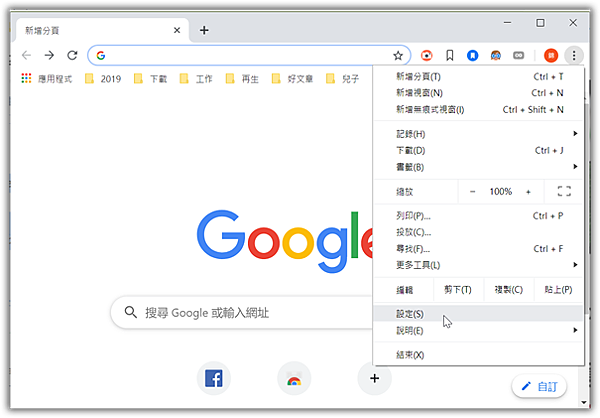Click the Google logo
Viewport: 600px width, 418px height.
[x=285, y=241]
